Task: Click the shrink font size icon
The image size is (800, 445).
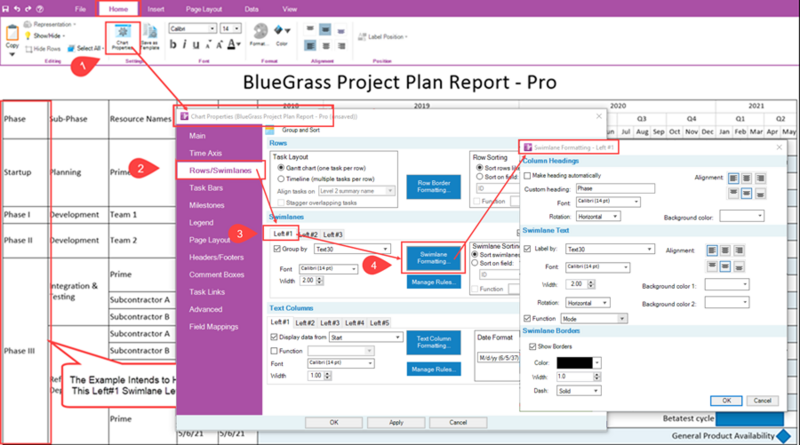Action: click(x=208, y=45)
